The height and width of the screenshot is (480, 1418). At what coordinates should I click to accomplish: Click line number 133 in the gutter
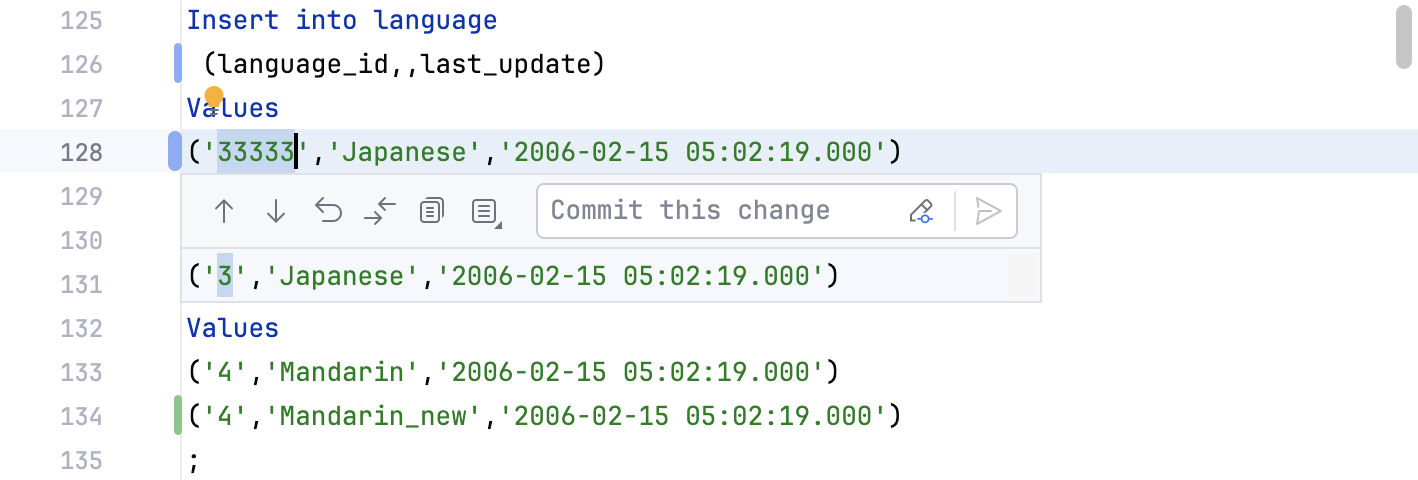pos(81,372)
